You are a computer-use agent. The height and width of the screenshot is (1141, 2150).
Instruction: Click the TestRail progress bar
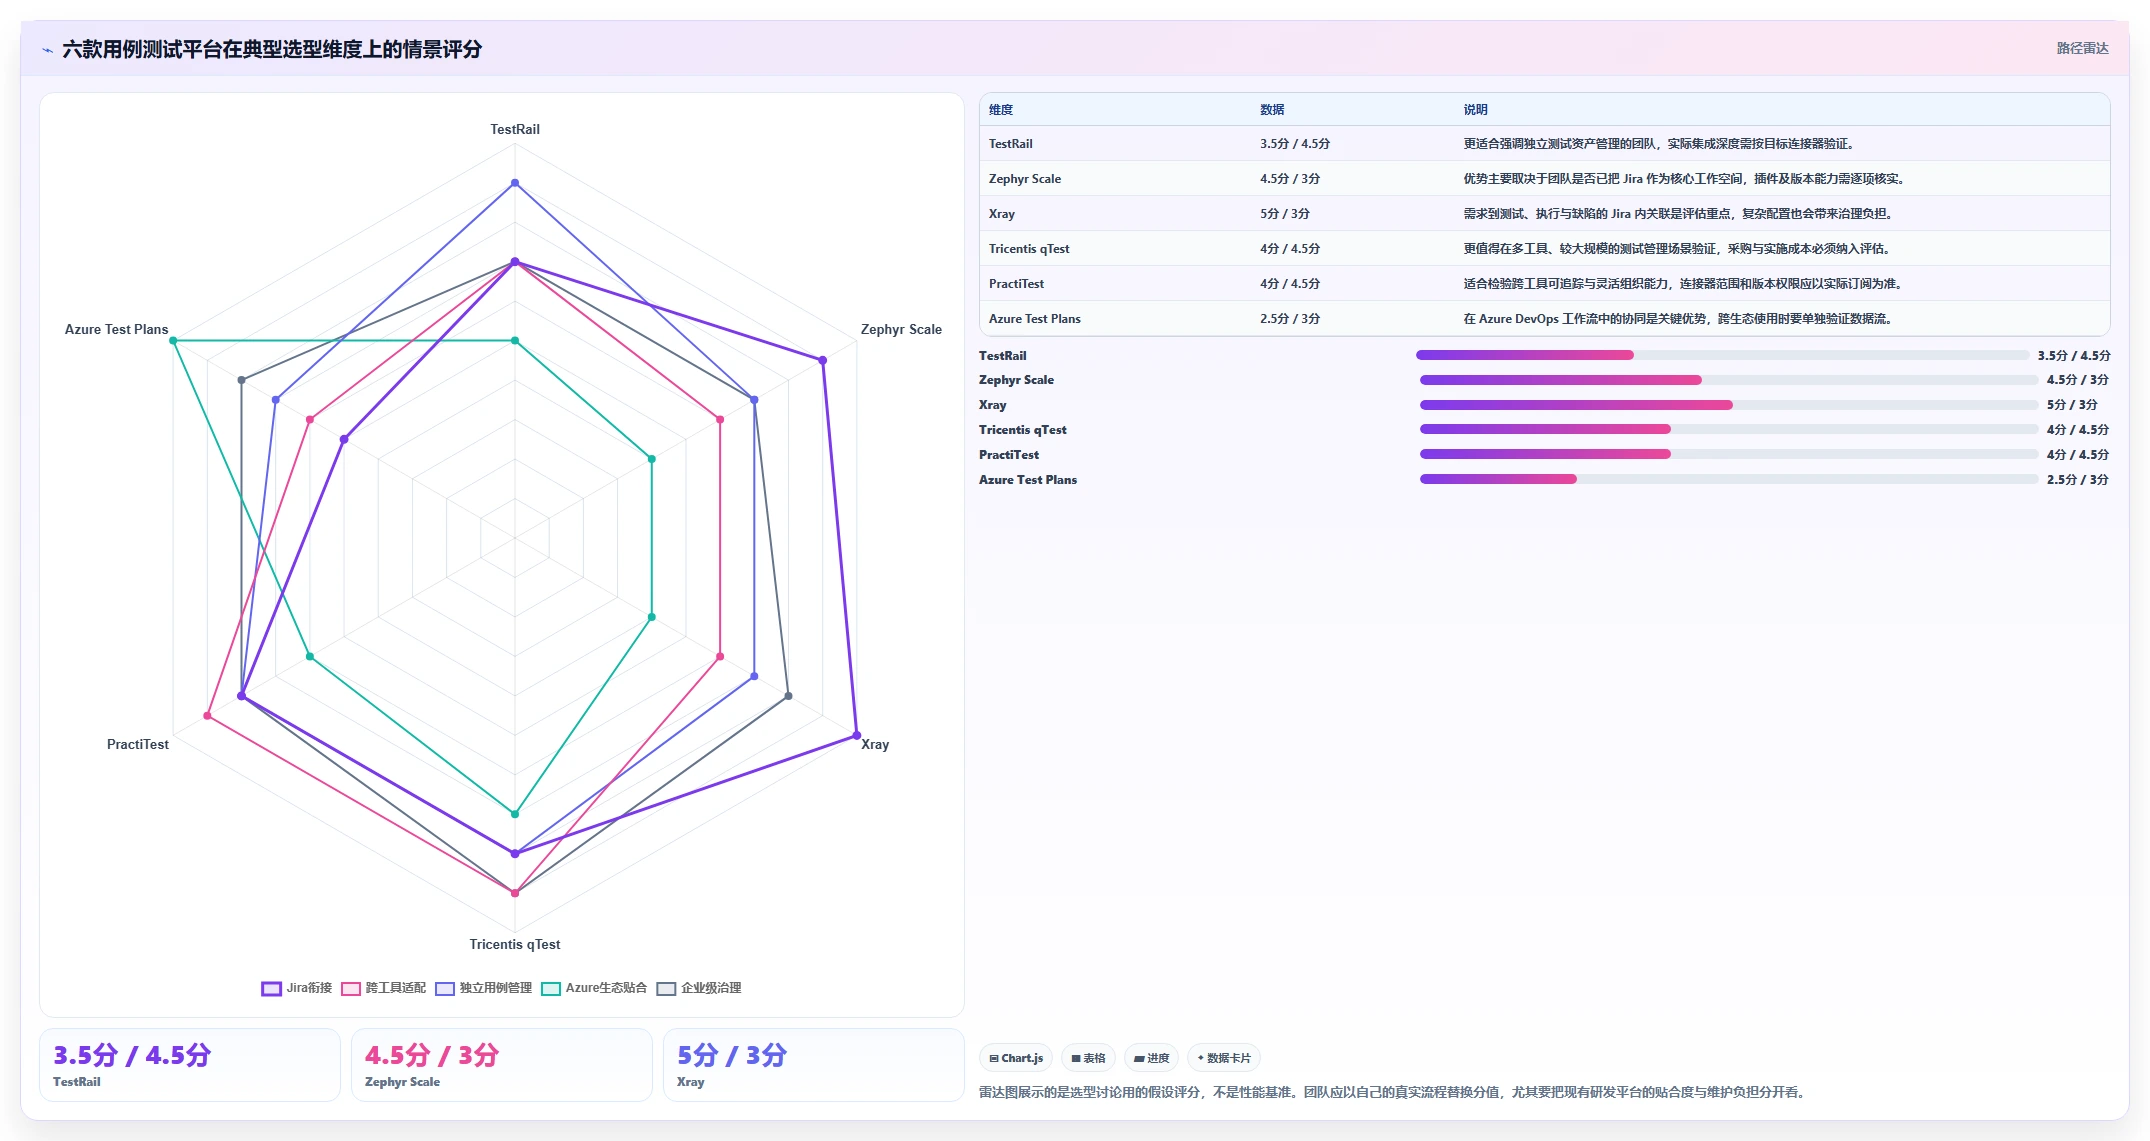1722,355
